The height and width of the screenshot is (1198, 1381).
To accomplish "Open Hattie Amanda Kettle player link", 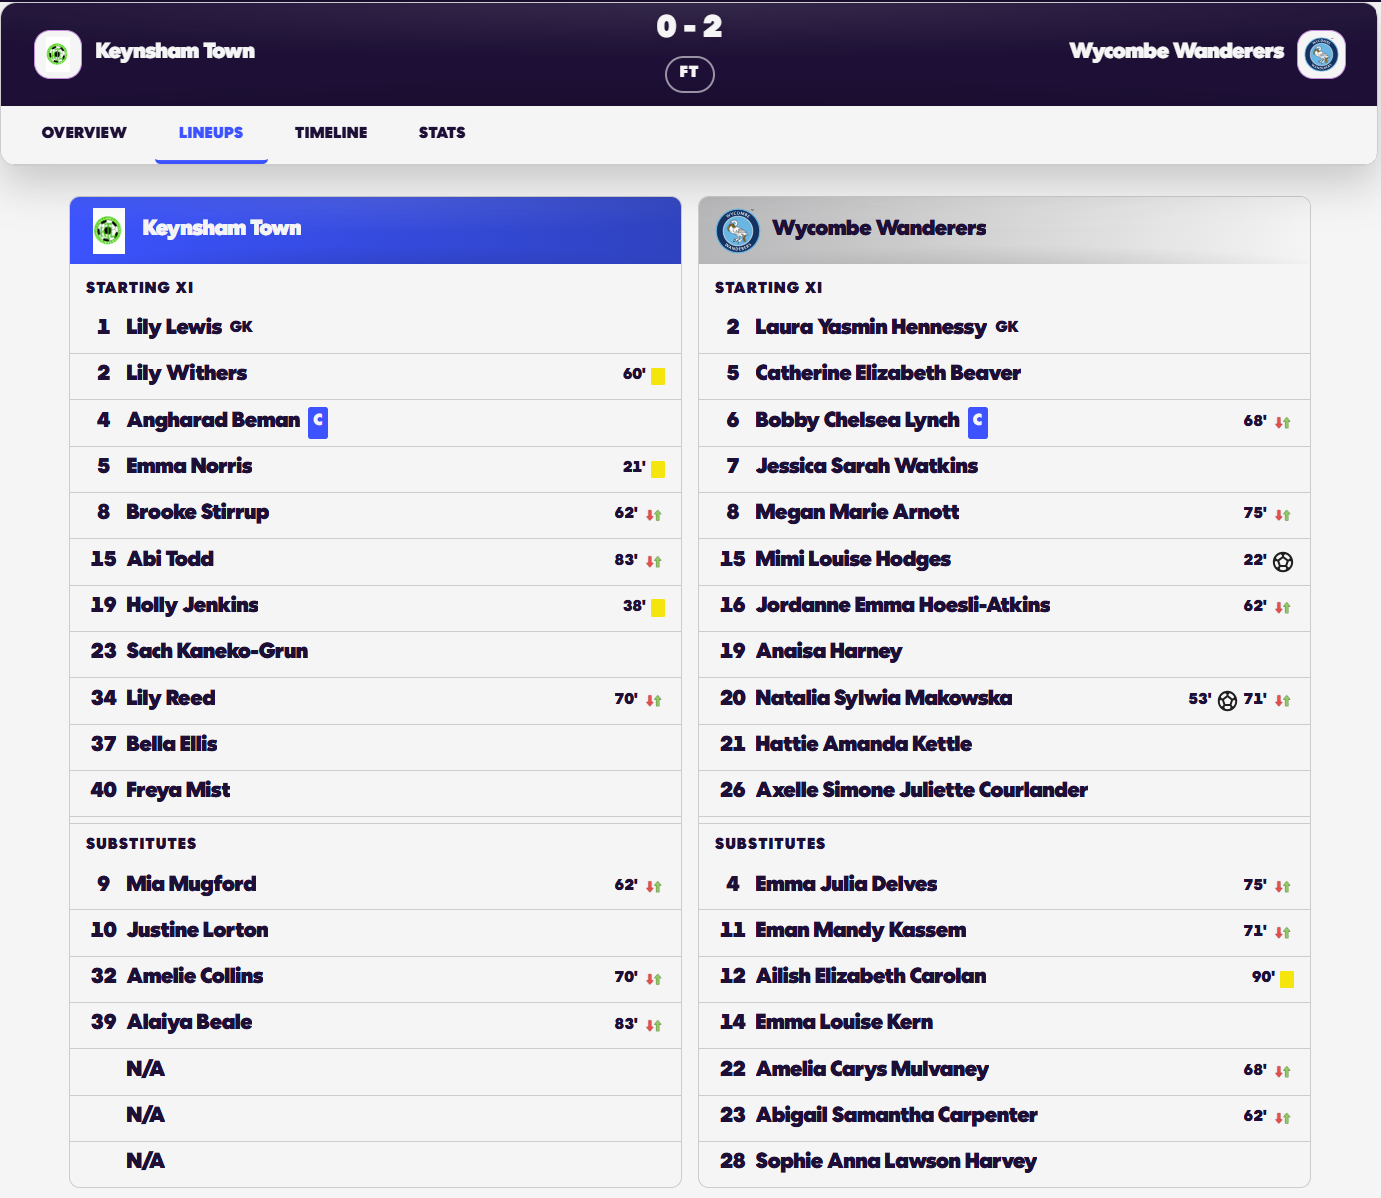I will [864, 744].
